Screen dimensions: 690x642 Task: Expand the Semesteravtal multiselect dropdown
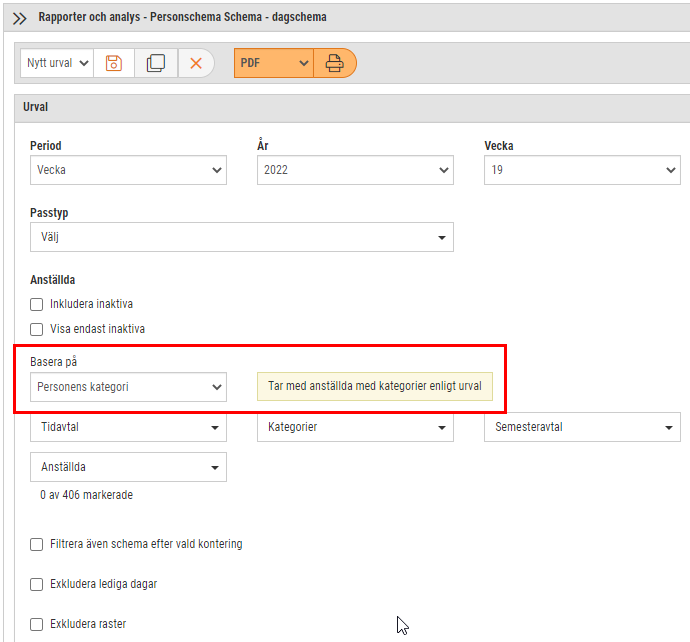pyautogui.click(x=582, y=427)
